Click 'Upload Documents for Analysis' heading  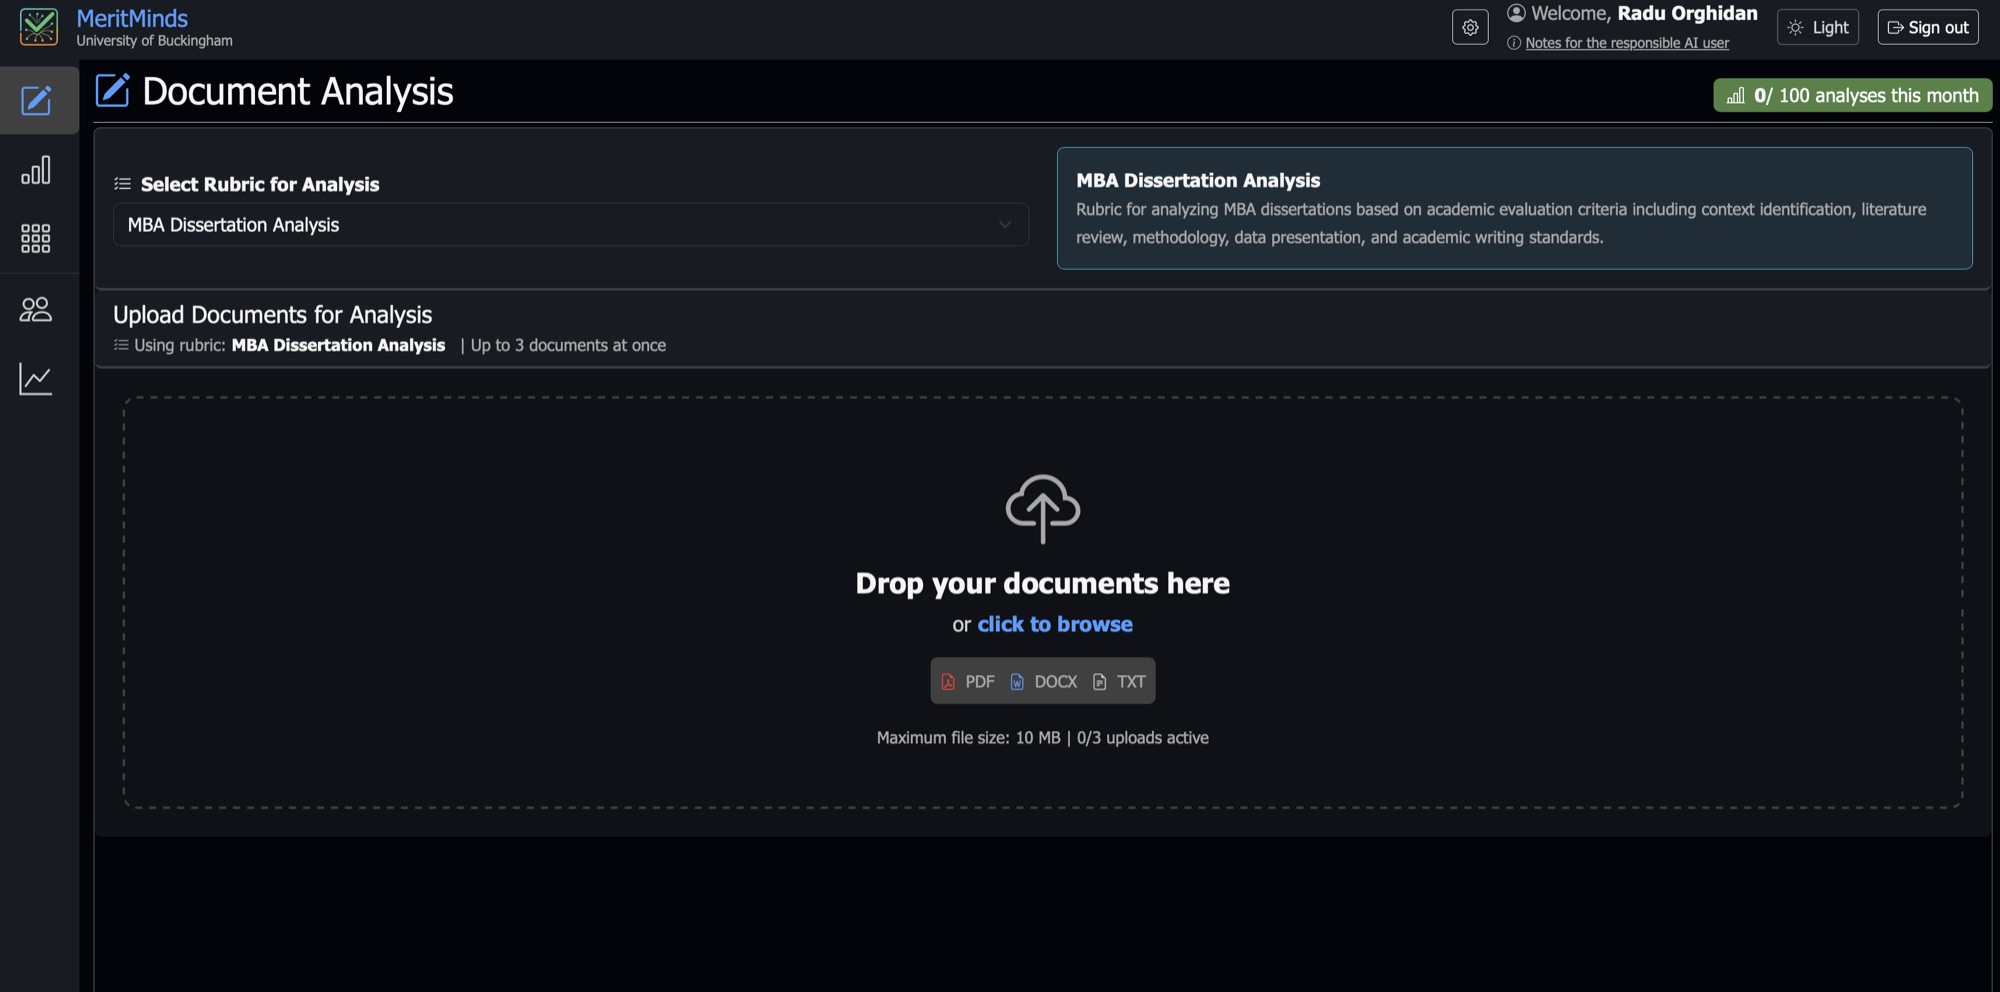(272, 315)
